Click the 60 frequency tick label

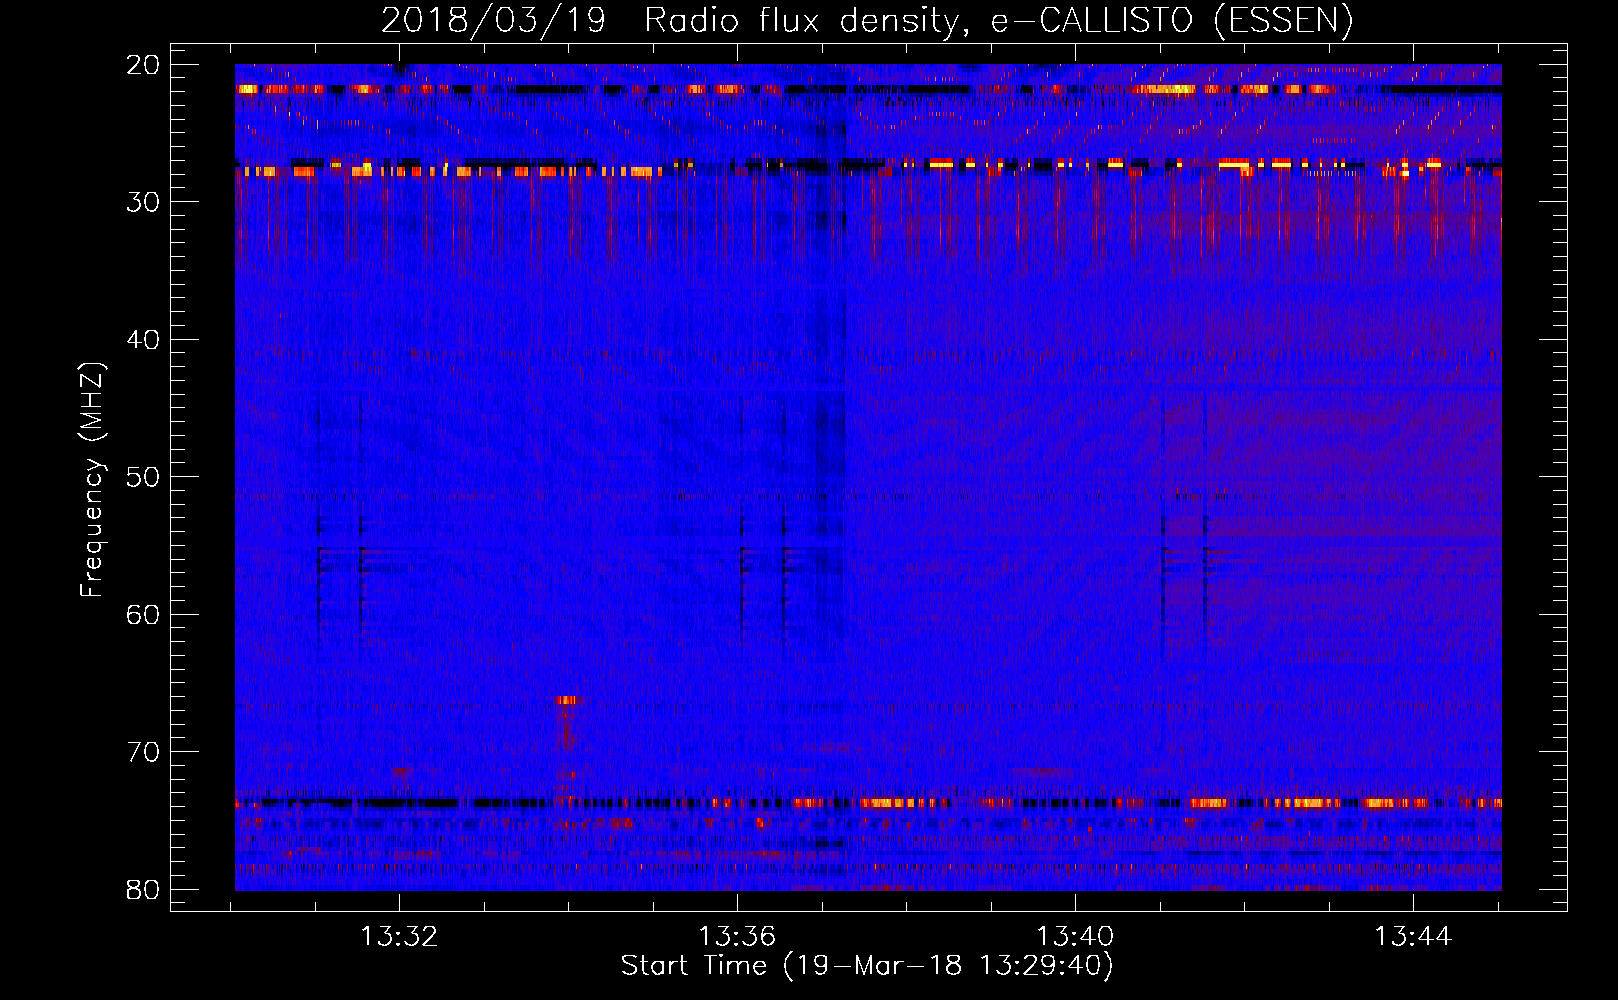click(x=144, y=614)
